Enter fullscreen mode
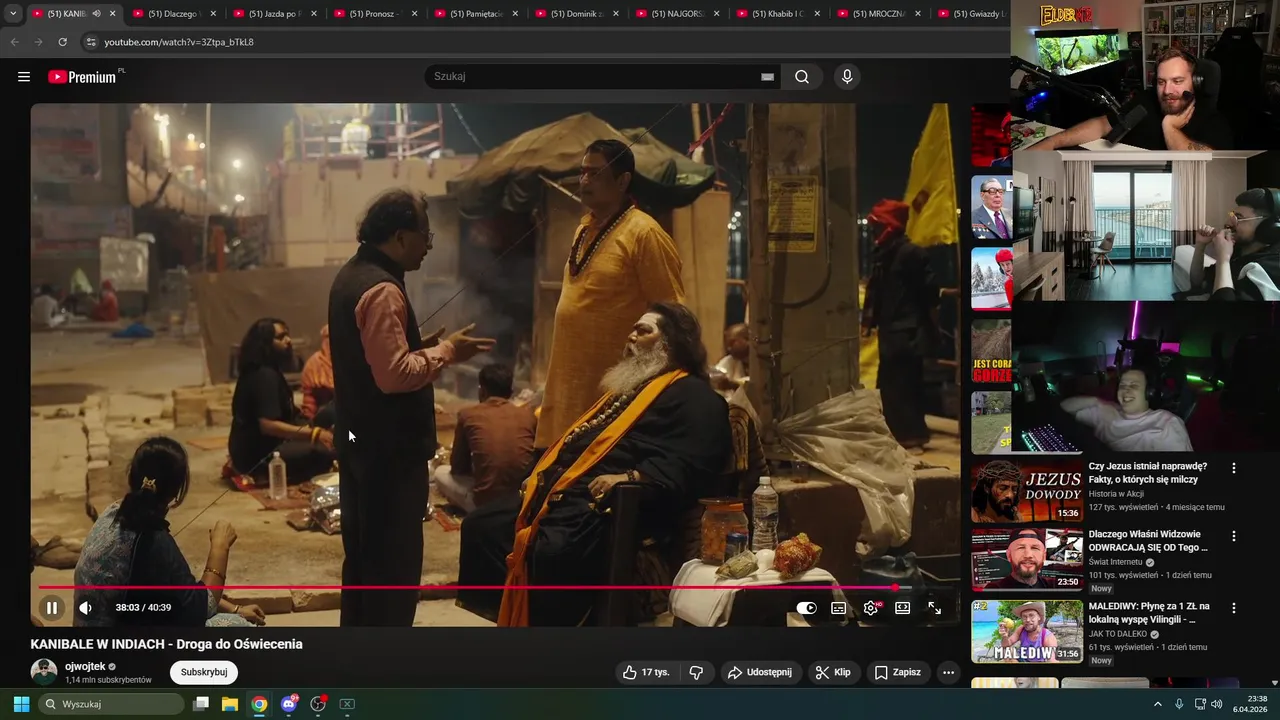Image resolution: width=1280 pixels, height=720 pixels. coord(935,608)
